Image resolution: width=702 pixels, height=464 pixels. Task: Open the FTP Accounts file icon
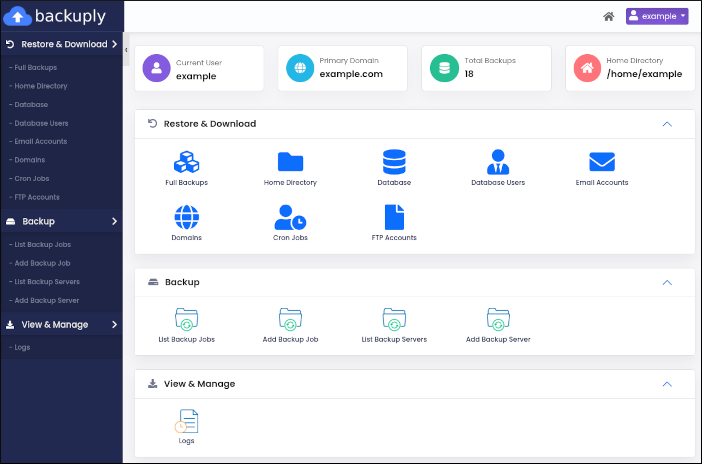394,218
